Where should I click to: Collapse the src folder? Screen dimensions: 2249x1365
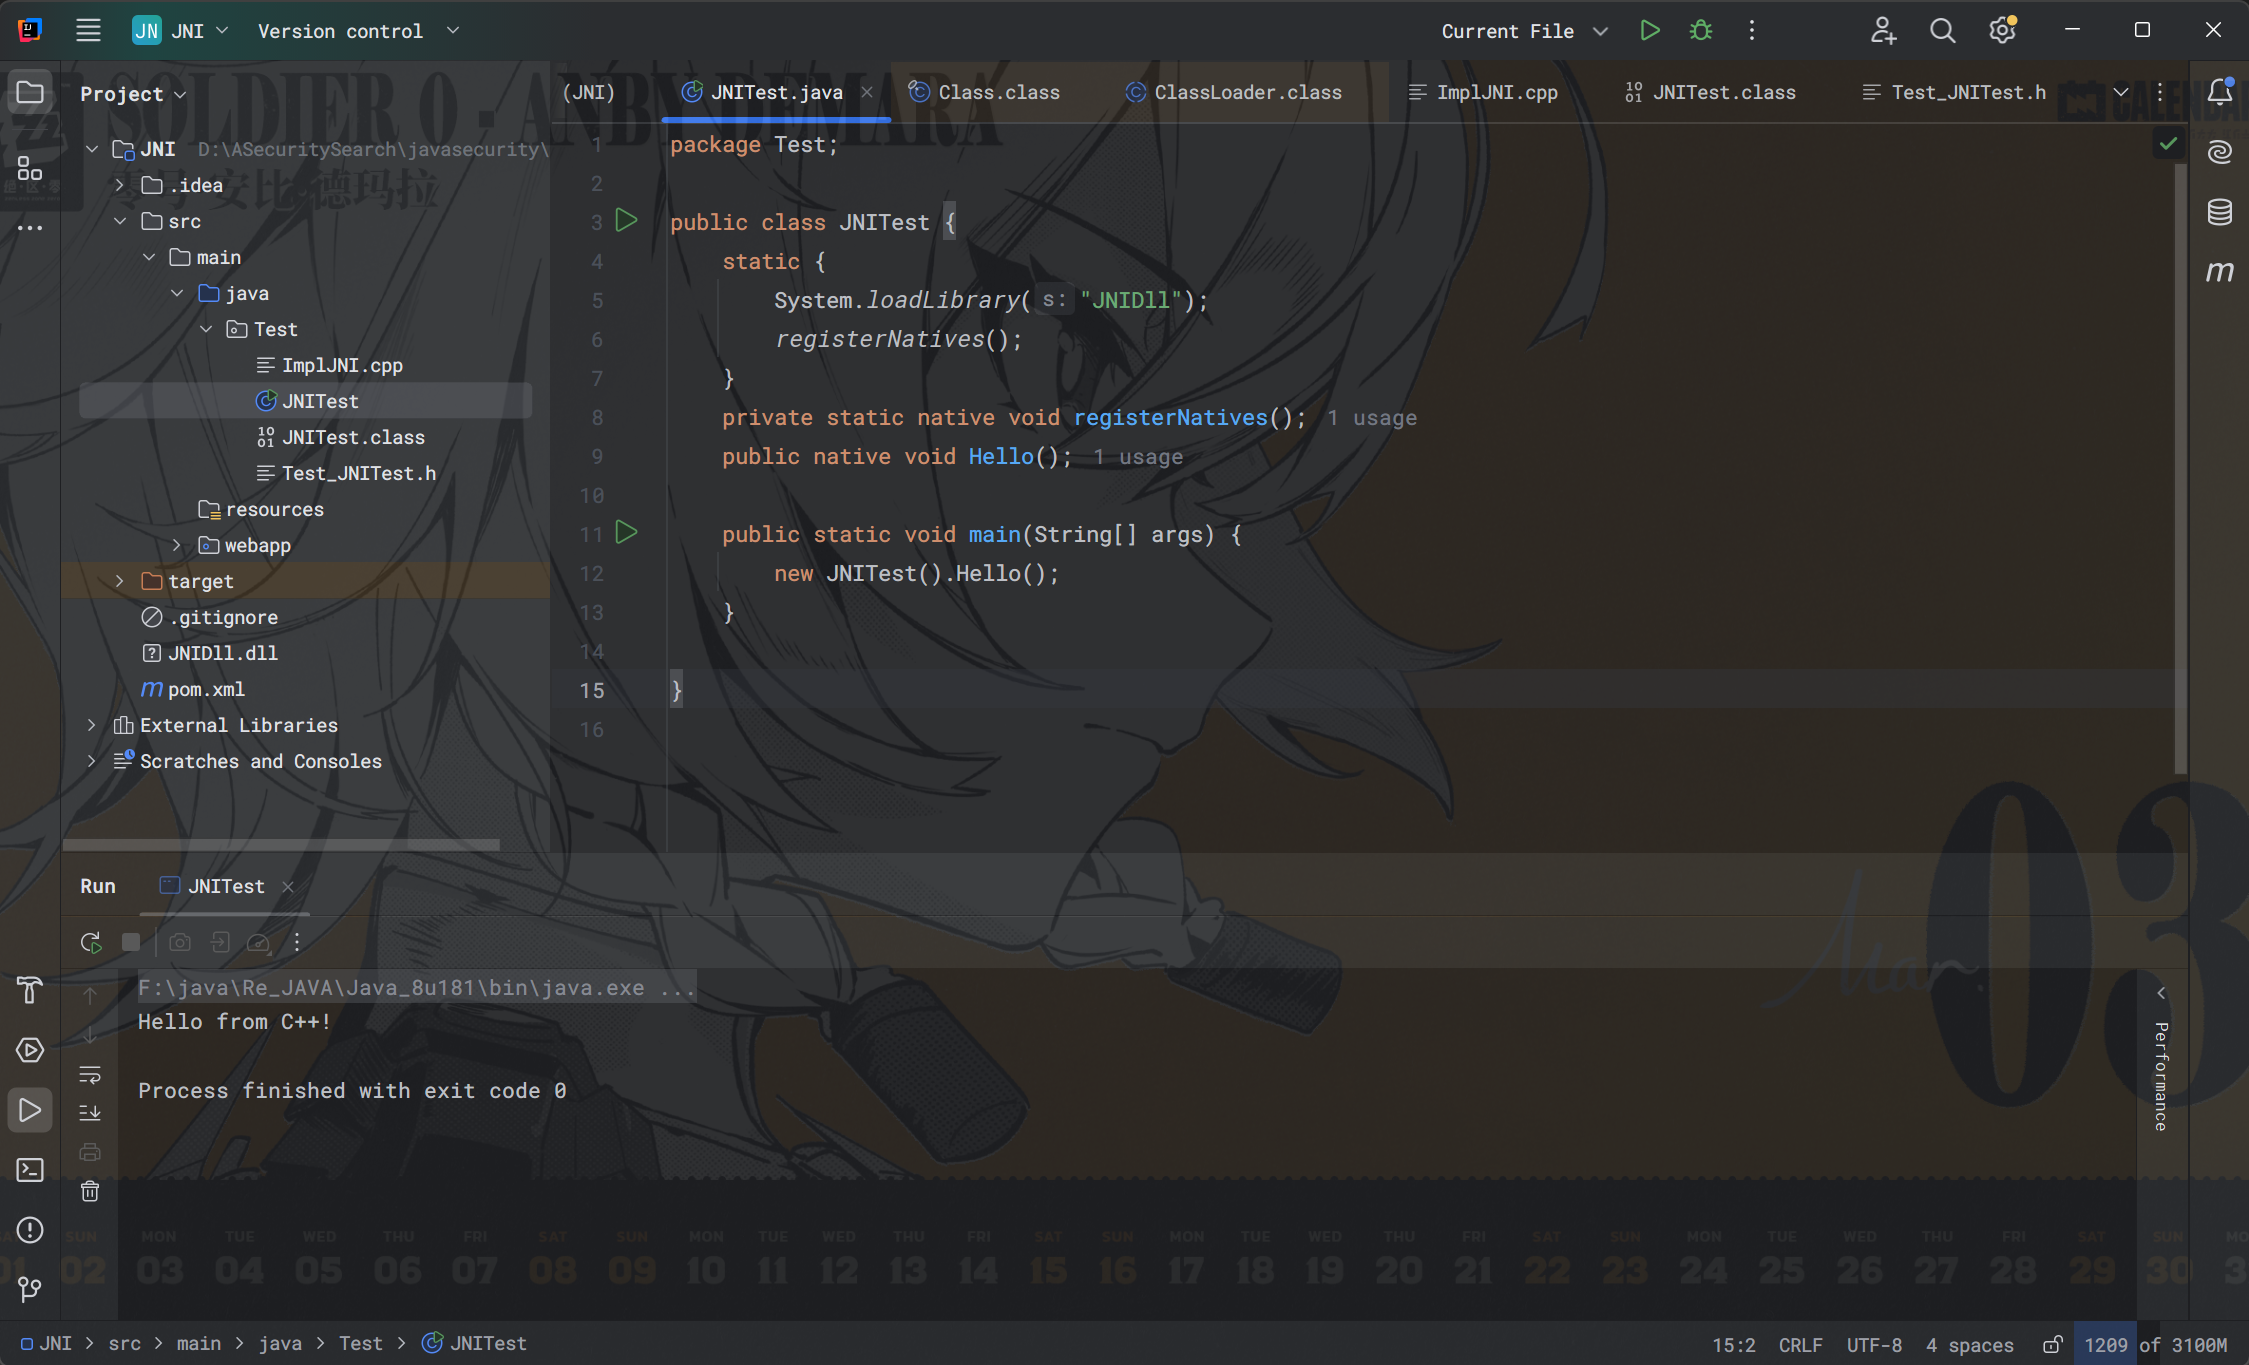[120, 221]
